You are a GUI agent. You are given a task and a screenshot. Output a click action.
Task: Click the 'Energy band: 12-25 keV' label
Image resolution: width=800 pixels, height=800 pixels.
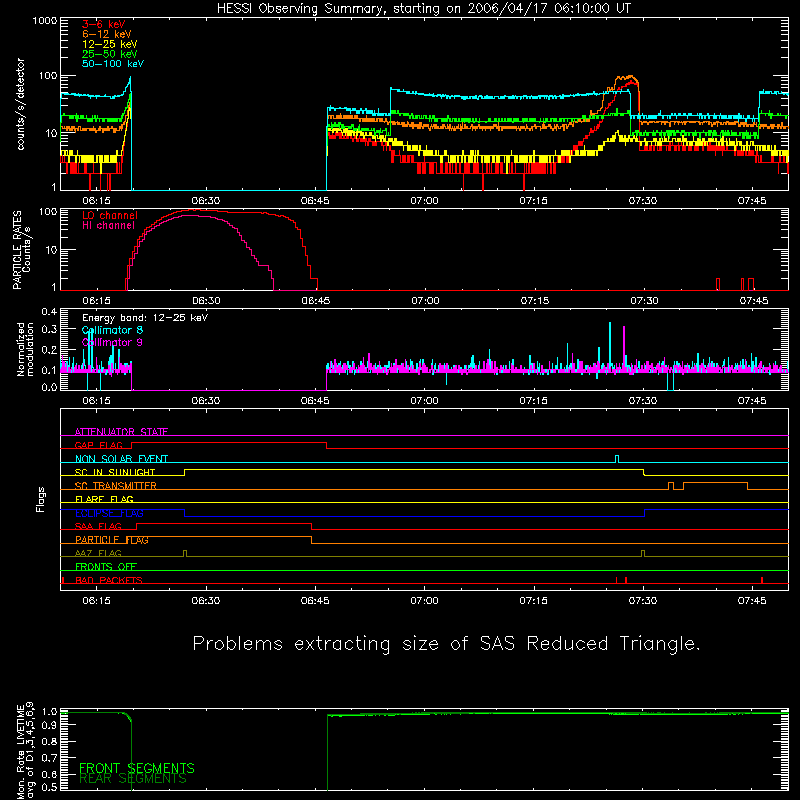(145, 318)
